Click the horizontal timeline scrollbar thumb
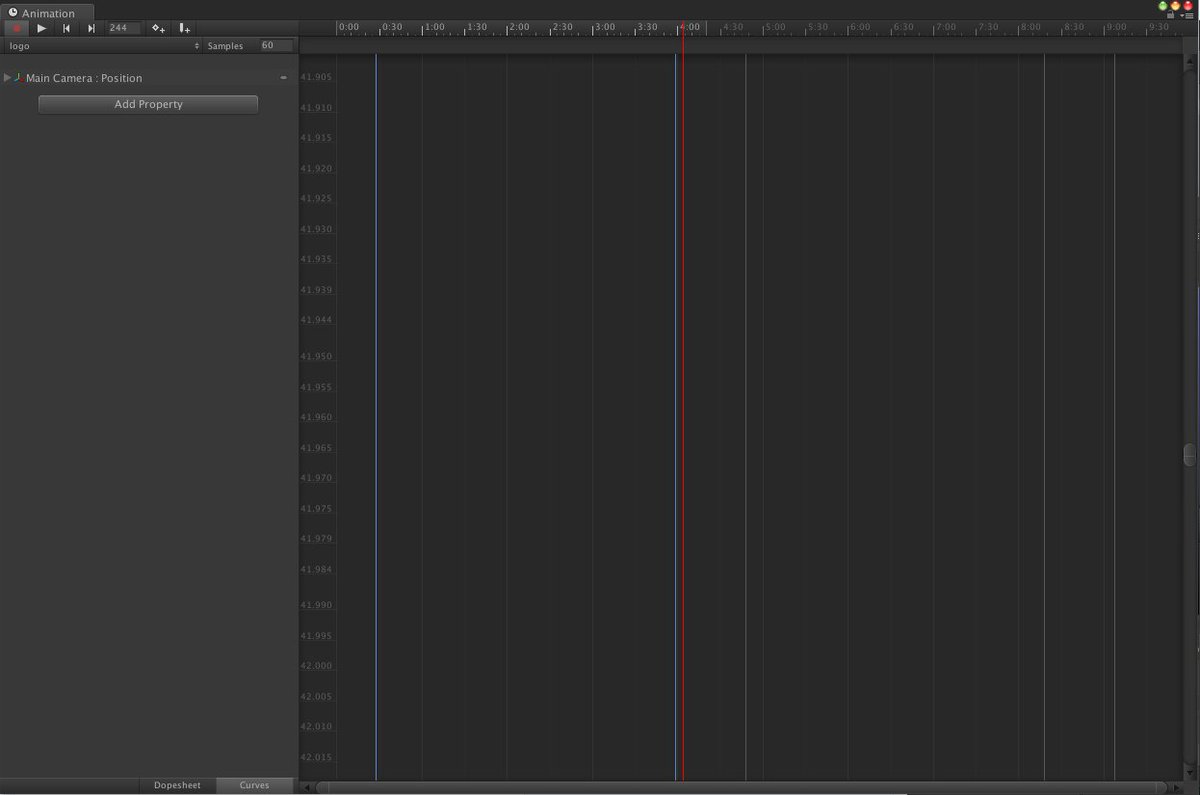This screenshot has width=1200, height=795. 741,787
